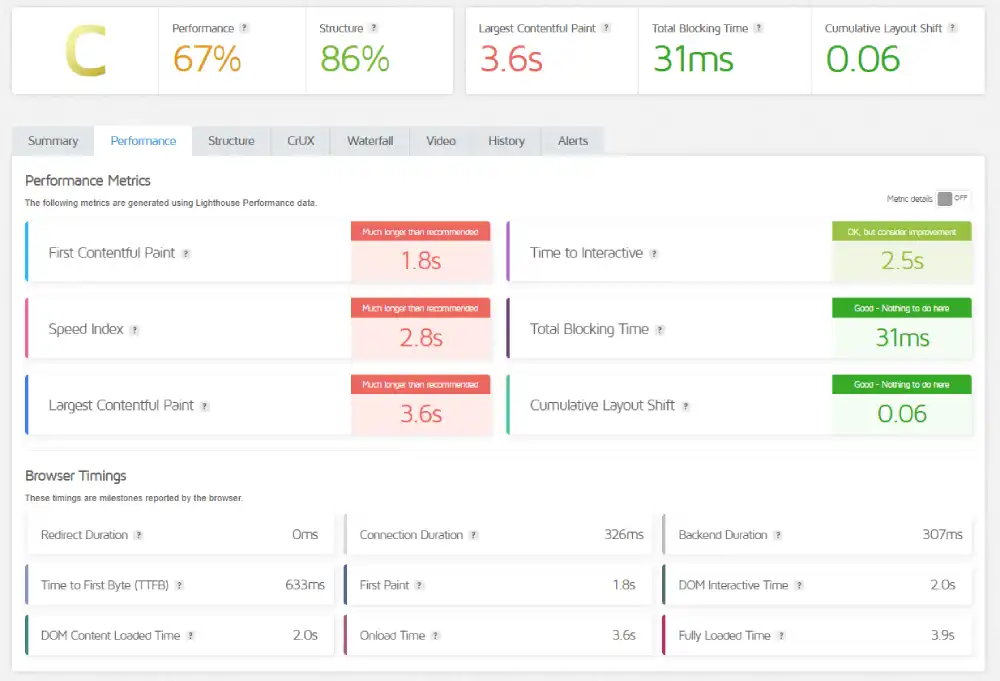Image resolution: width=1000 pixels, height=681 pixels.
Task: Click the Time to Interactive 2.5s value
Action: point(902,261)
